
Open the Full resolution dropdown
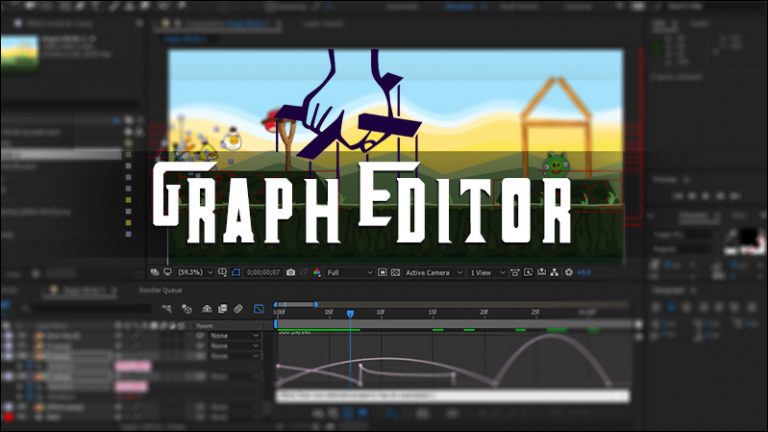(350, 272)
